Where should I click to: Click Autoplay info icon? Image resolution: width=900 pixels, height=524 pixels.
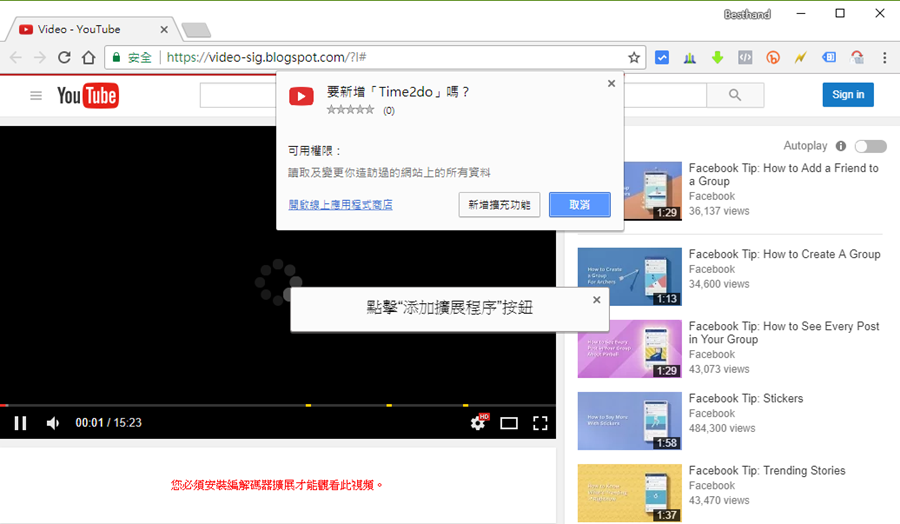pyautogui.click(x=840, y=146)
